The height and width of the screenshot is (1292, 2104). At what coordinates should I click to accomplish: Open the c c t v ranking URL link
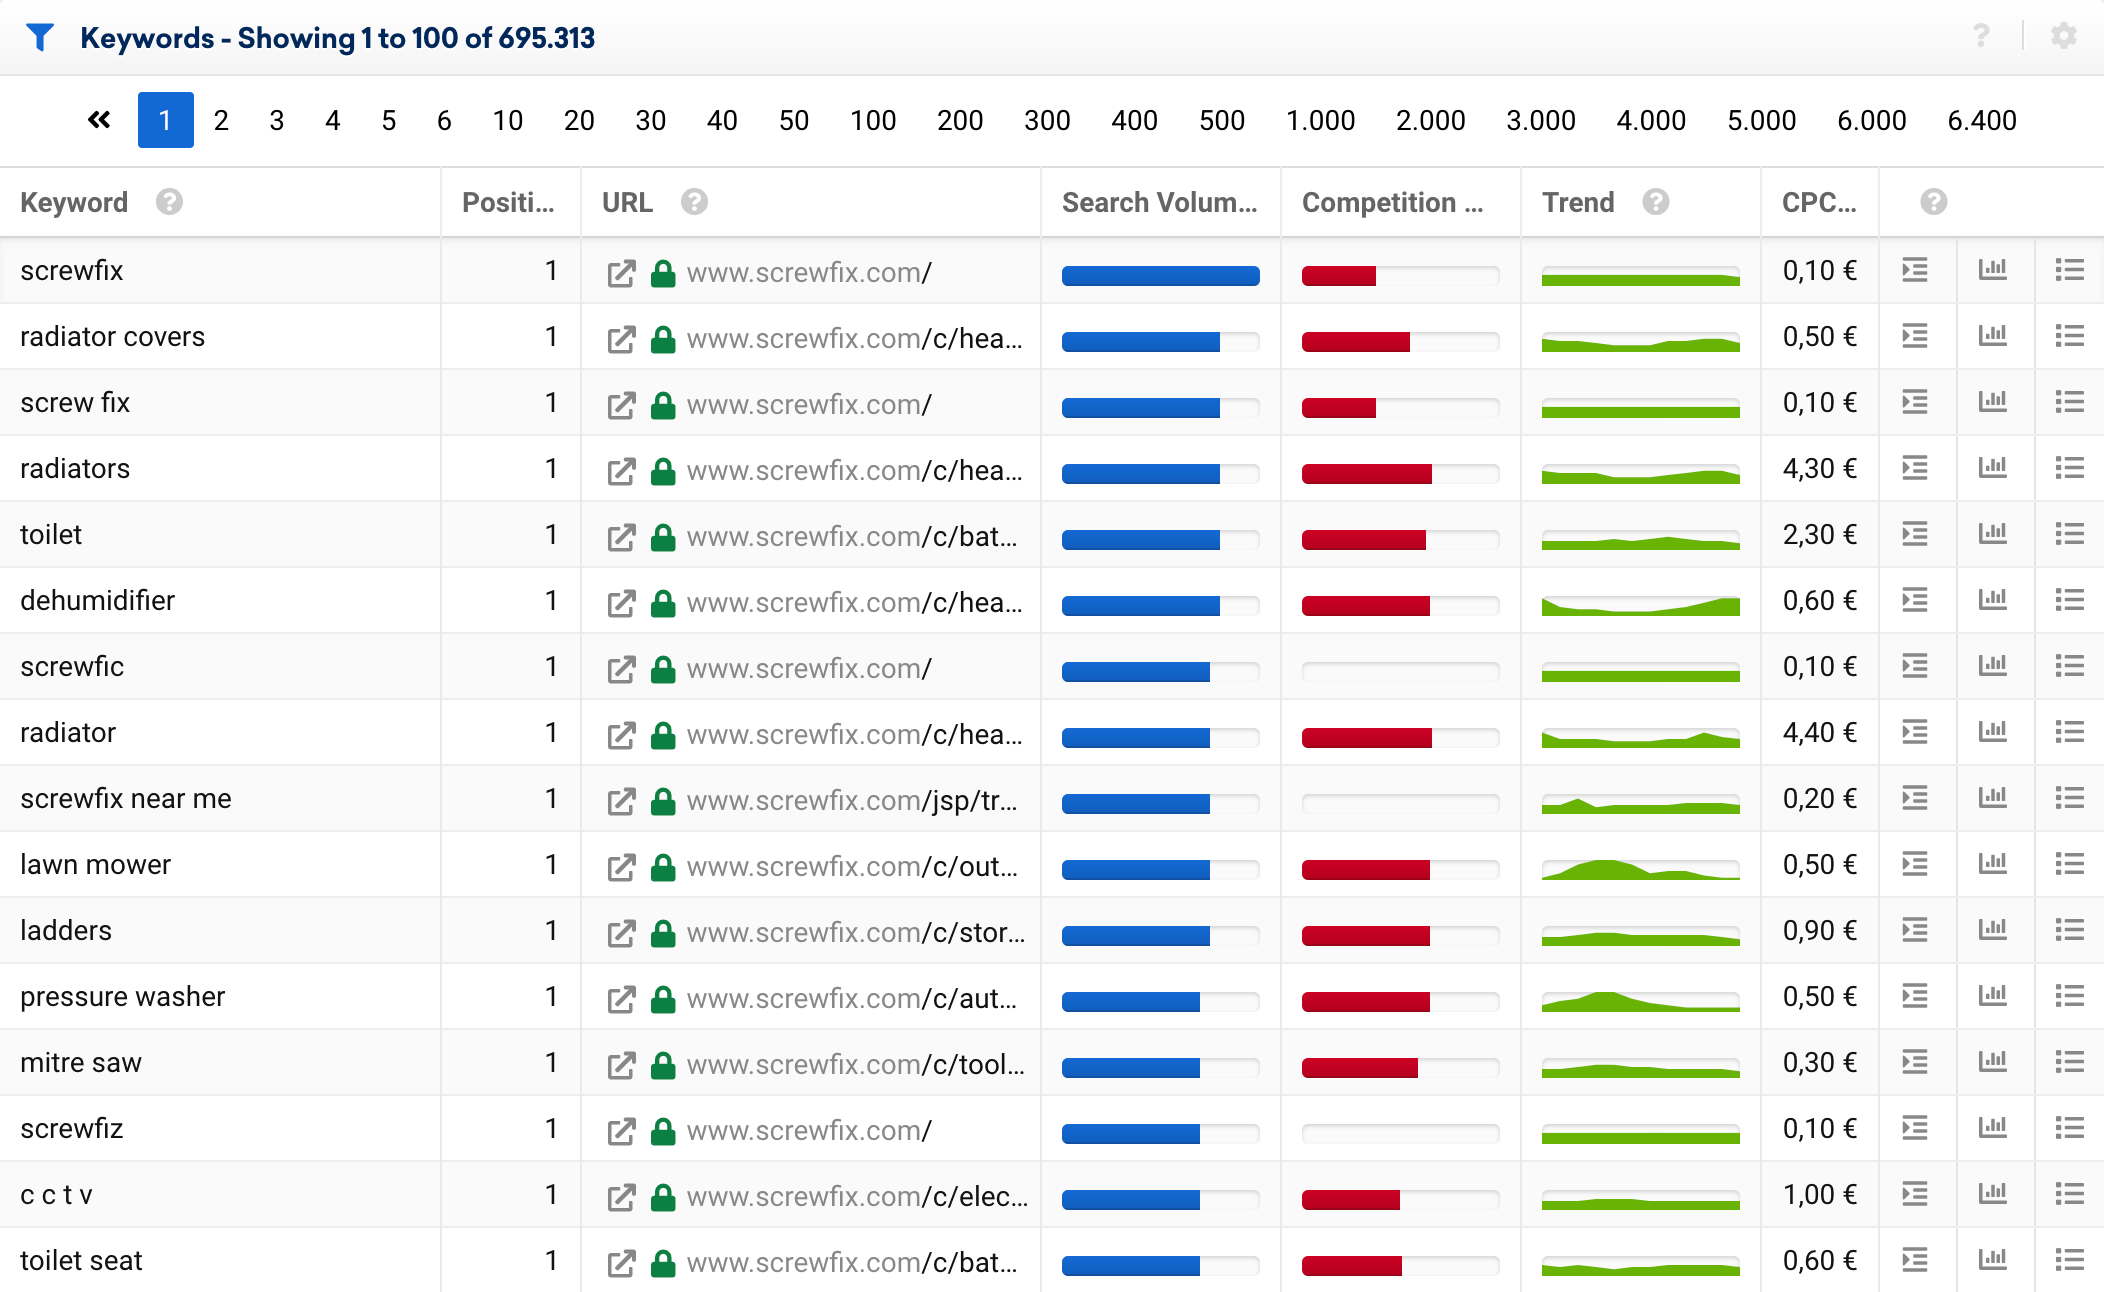pos(857,1196)
